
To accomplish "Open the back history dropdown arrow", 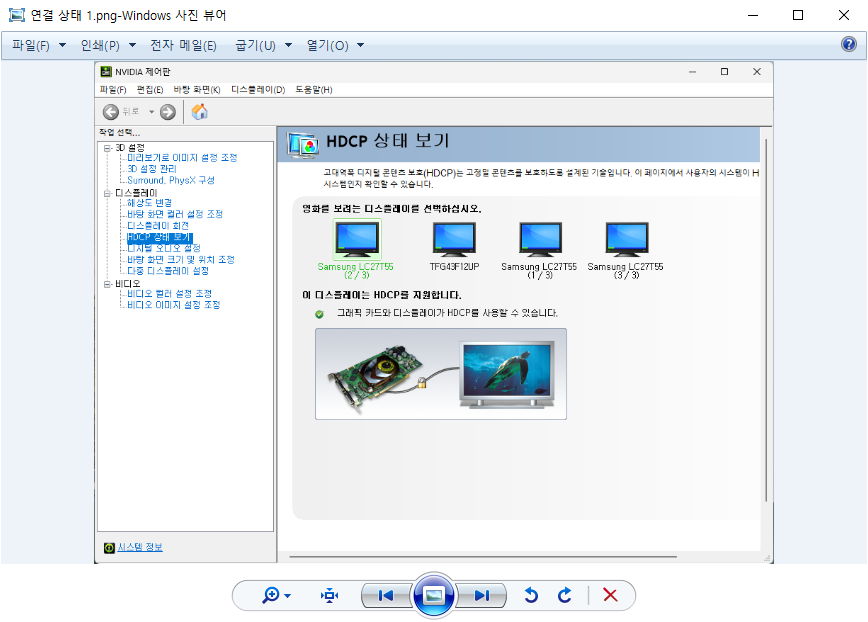I will pyautogui.click(x=151, y=112).
